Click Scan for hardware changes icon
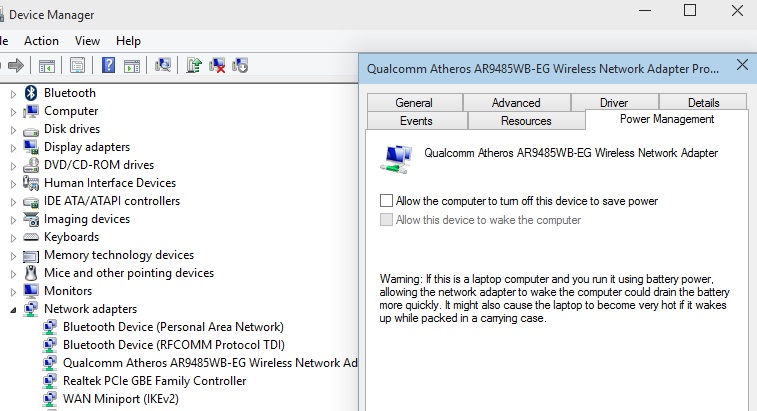Image resolution: width=757 pixels, height=411 pixels. click(163, 65)
